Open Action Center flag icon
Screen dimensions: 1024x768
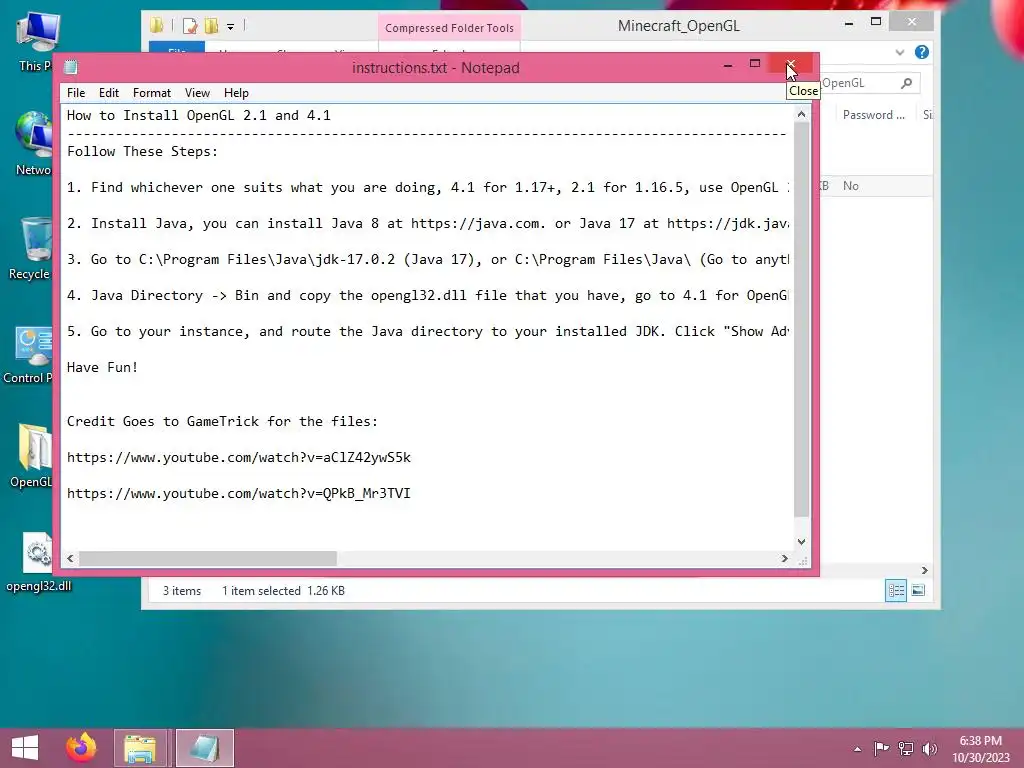click(881, 748)
